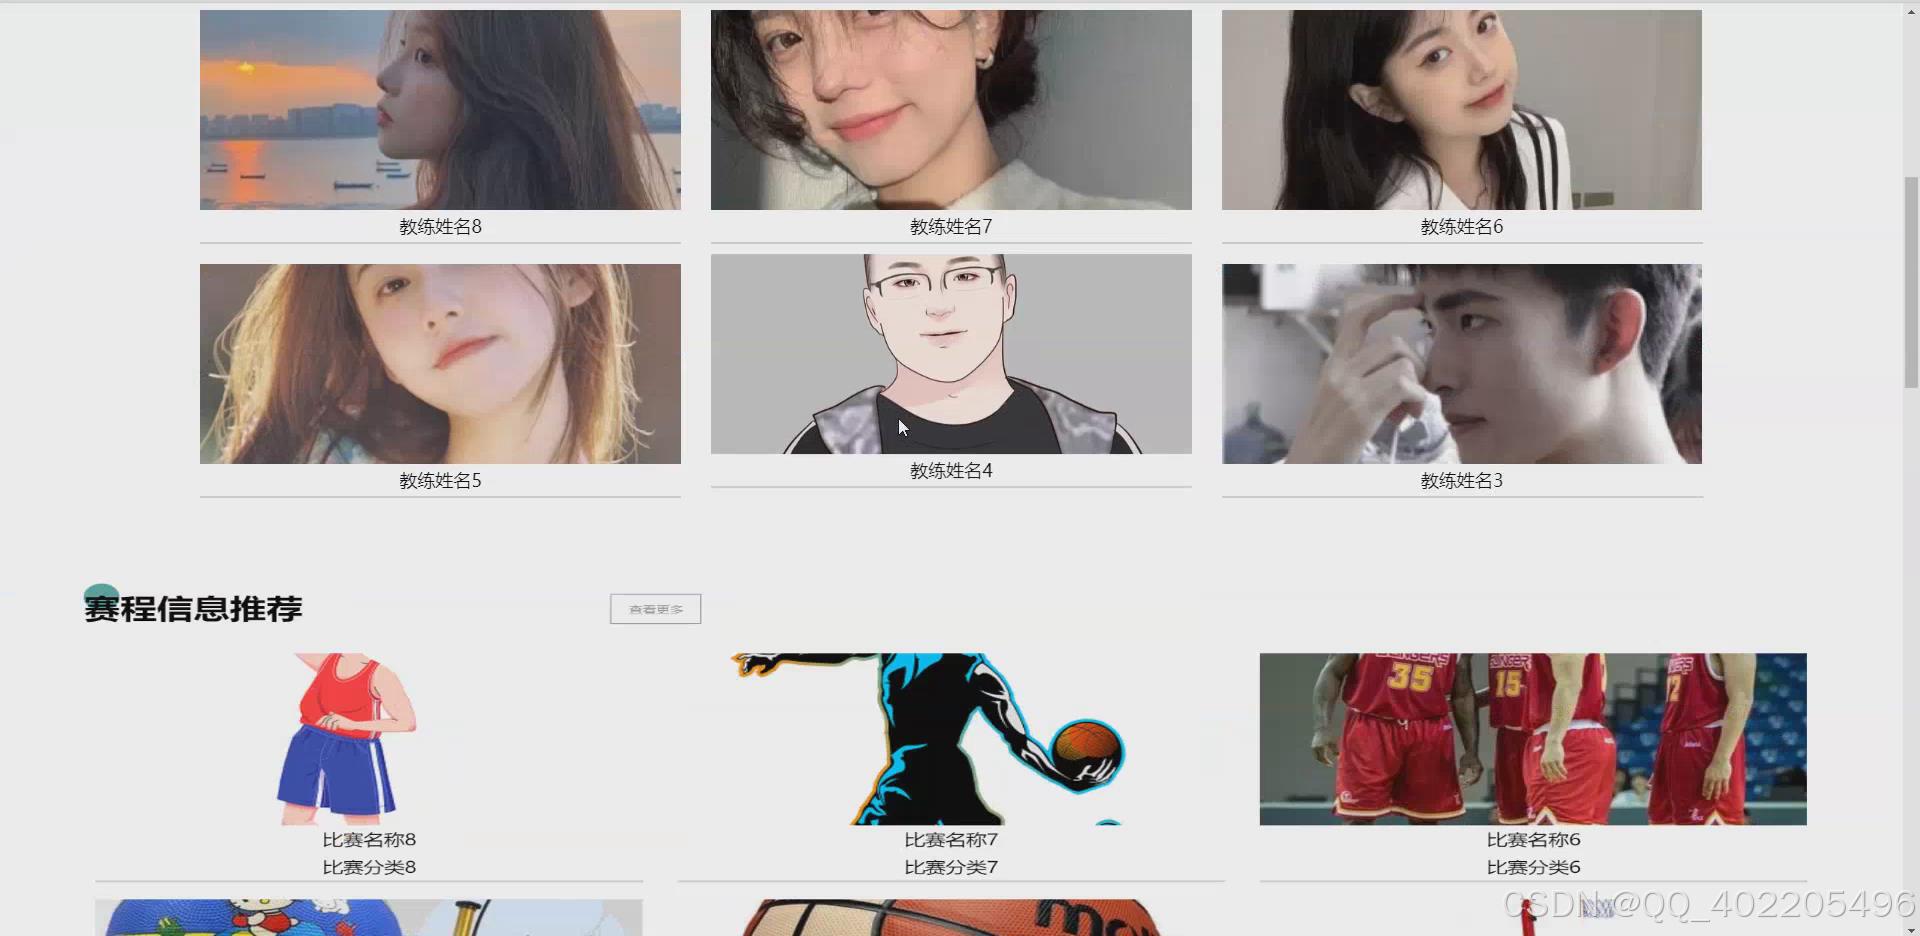Open photo of coach 教练姓名8
Screen dimensions: 1920x936
[x=440, y=110]
